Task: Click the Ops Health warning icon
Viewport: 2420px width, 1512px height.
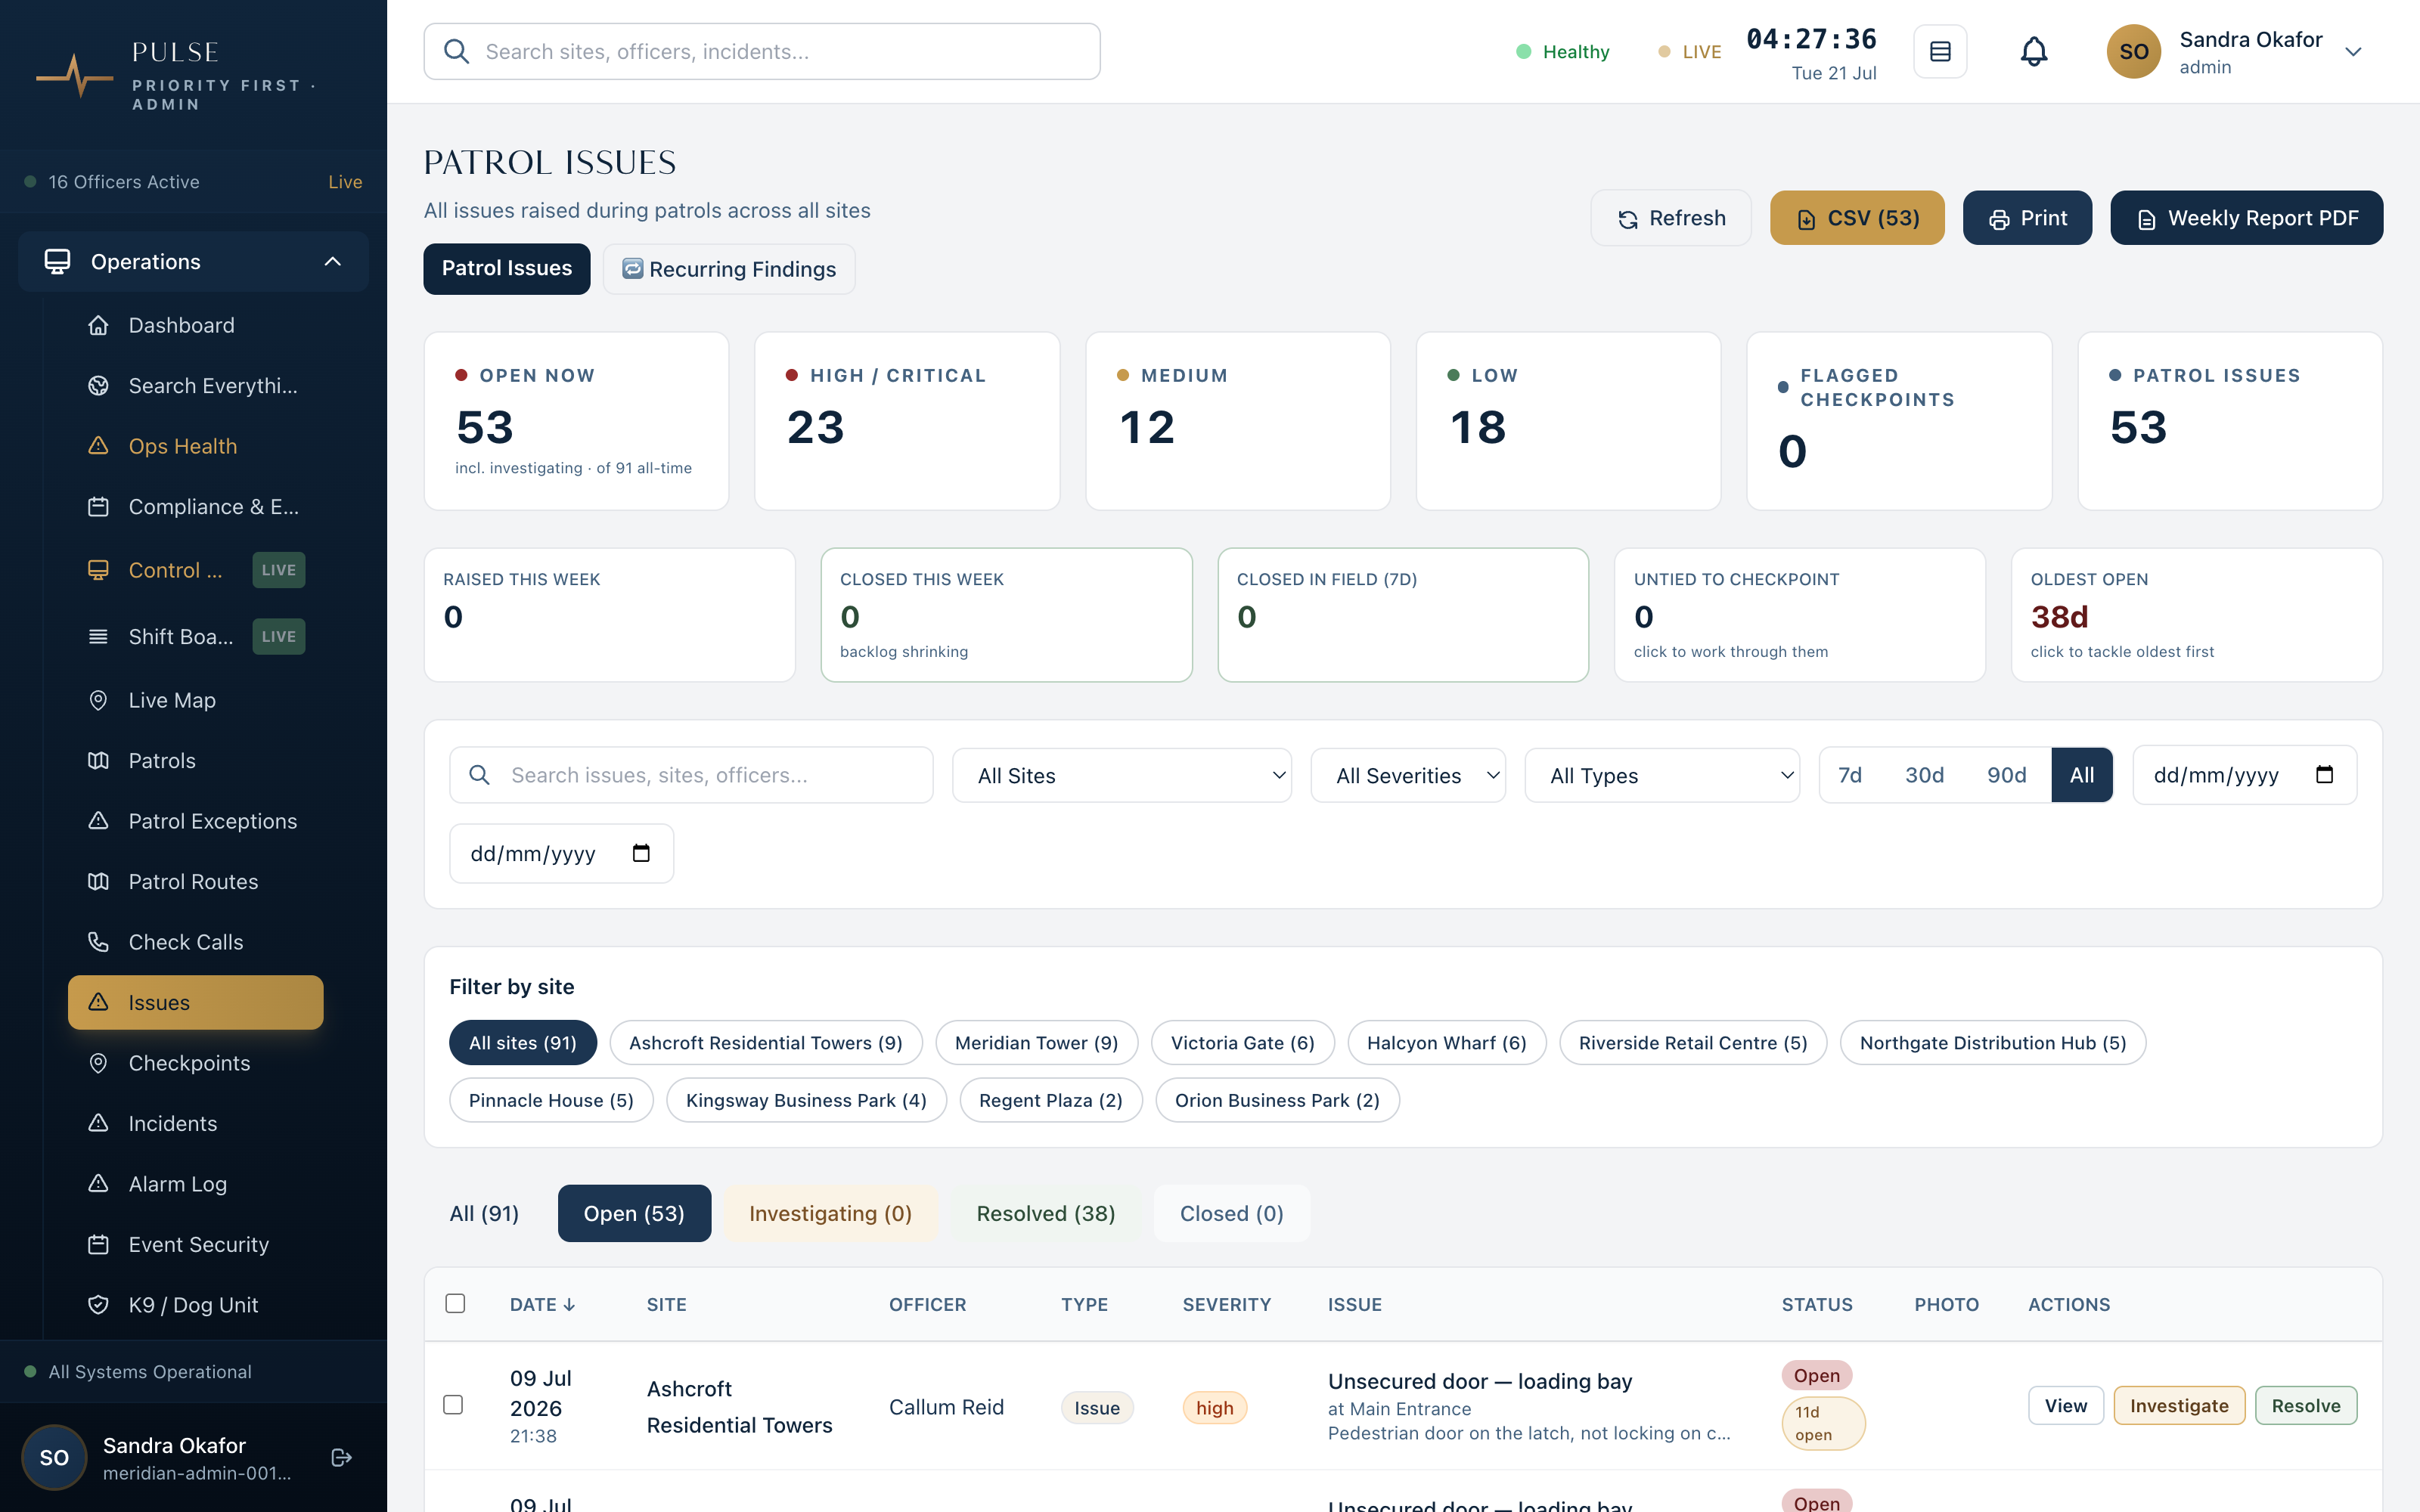Action: (x=98, y=446)
